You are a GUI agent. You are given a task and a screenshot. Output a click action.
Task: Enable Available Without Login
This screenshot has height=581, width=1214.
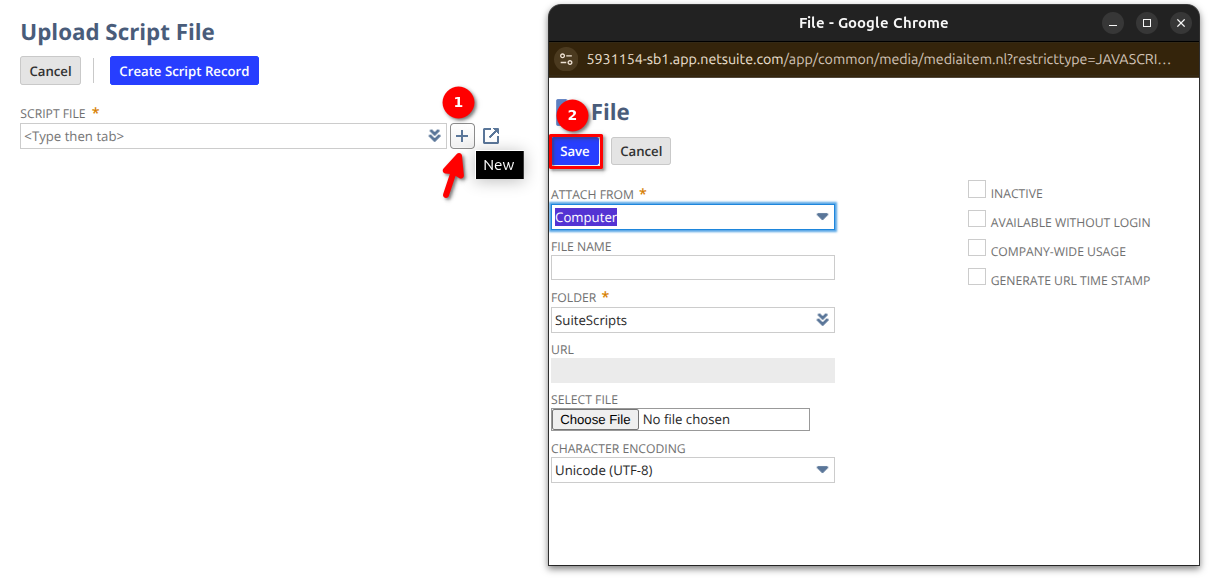coord(977,219)
